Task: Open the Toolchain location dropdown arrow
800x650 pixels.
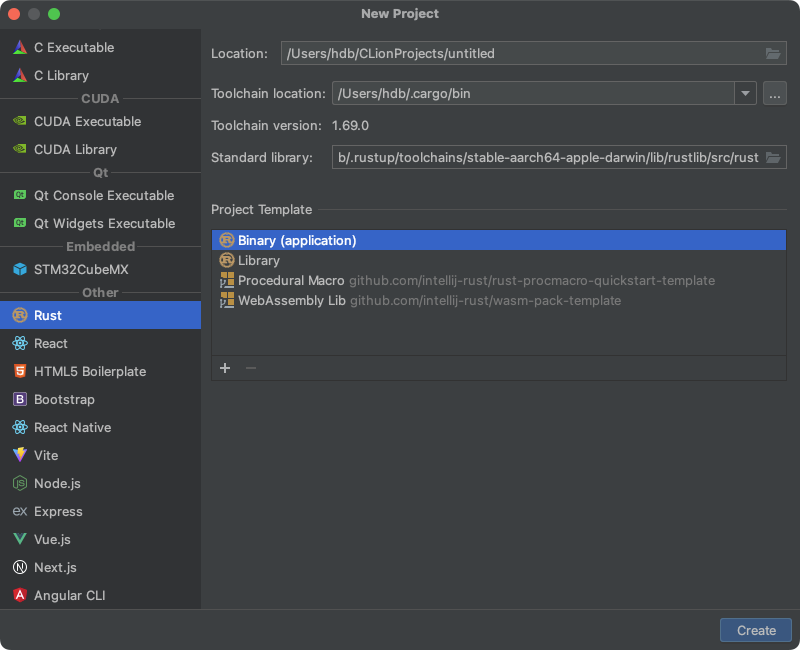Action: (x=745, y=93)
